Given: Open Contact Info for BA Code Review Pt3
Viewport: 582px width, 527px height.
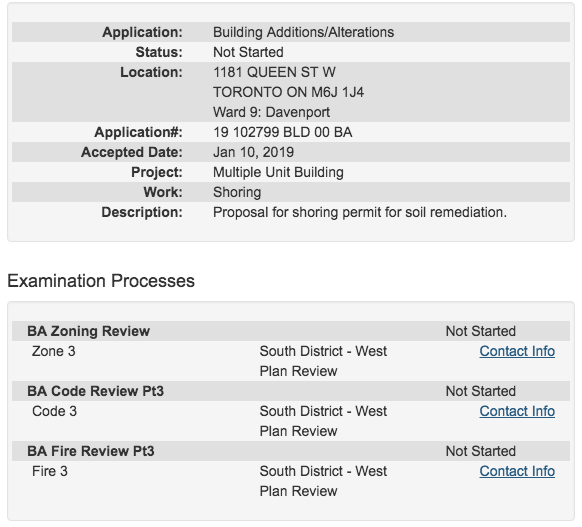Looking at the screenshot, I should point(517,411).
